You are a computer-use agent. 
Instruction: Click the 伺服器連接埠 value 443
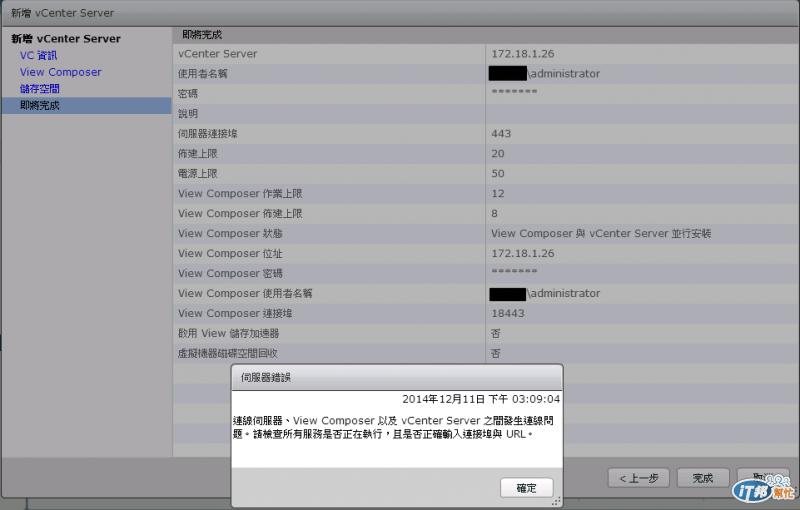501,134
